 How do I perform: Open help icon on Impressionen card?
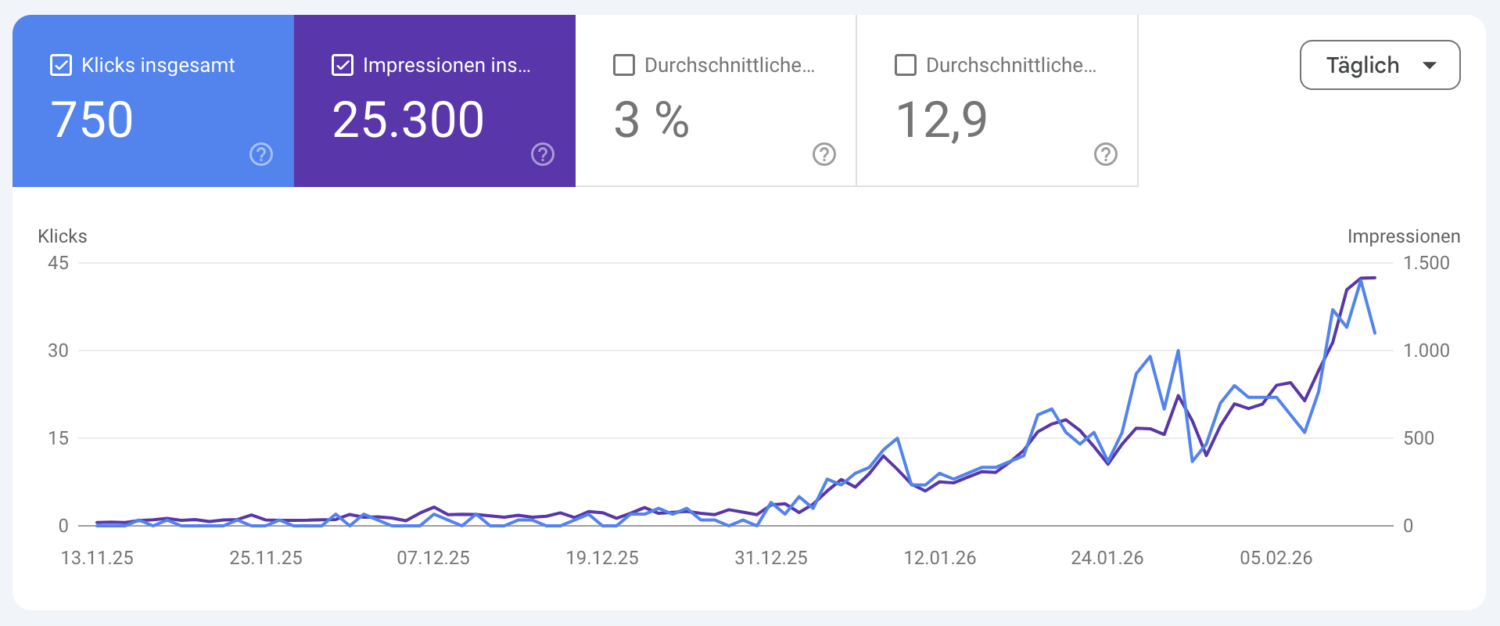(543, 154)
